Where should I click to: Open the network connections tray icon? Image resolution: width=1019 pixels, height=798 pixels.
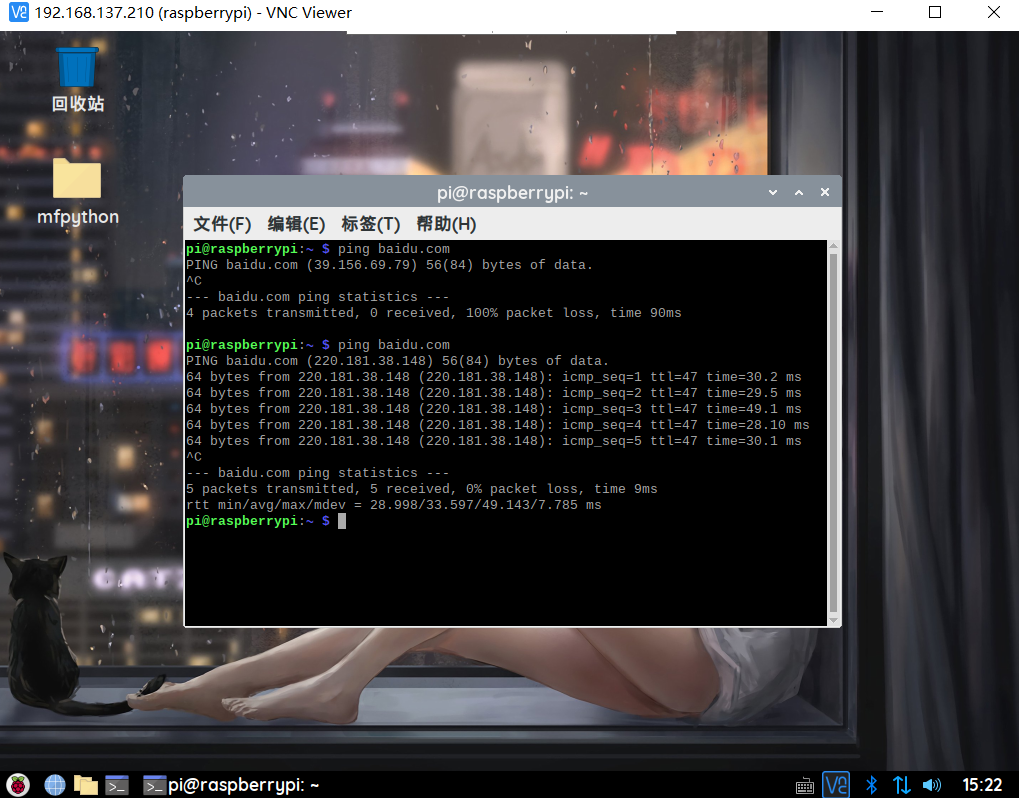point(901,785)
